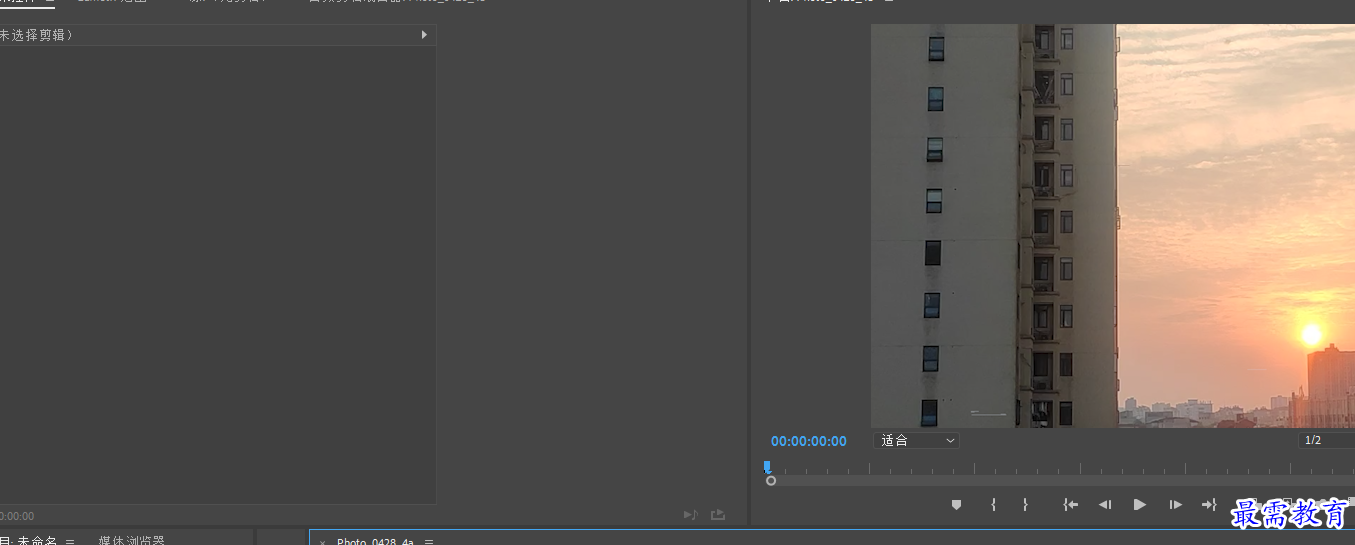Switch to the 媒体浏览器 tab
This screenshot has width=1355, height=545.
click(x=131, y=540)
